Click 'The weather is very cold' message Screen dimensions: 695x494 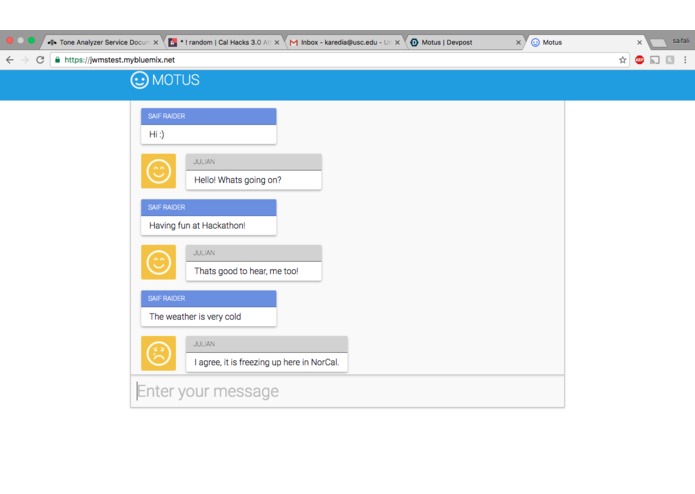click(195, 317)
